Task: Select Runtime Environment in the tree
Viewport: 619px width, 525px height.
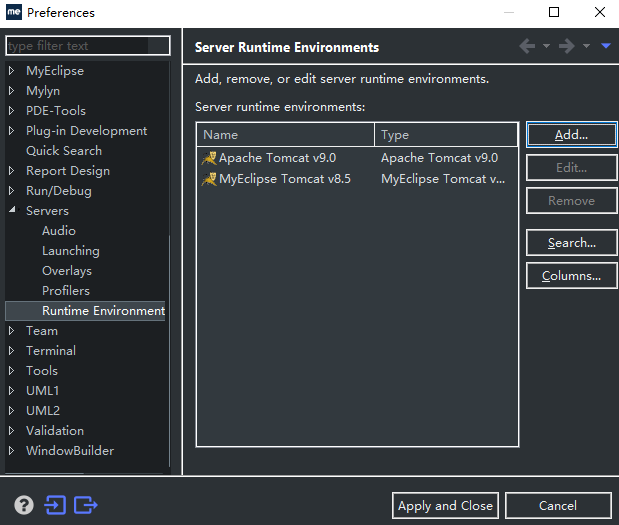Action: pos(103,311)
